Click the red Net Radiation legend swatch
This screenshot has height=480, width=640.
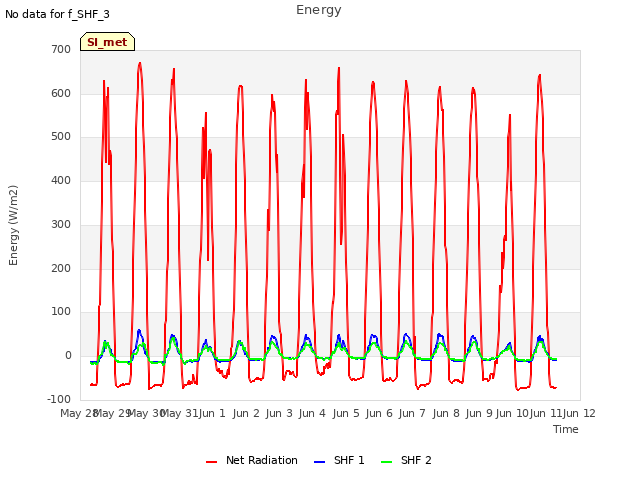211,462
